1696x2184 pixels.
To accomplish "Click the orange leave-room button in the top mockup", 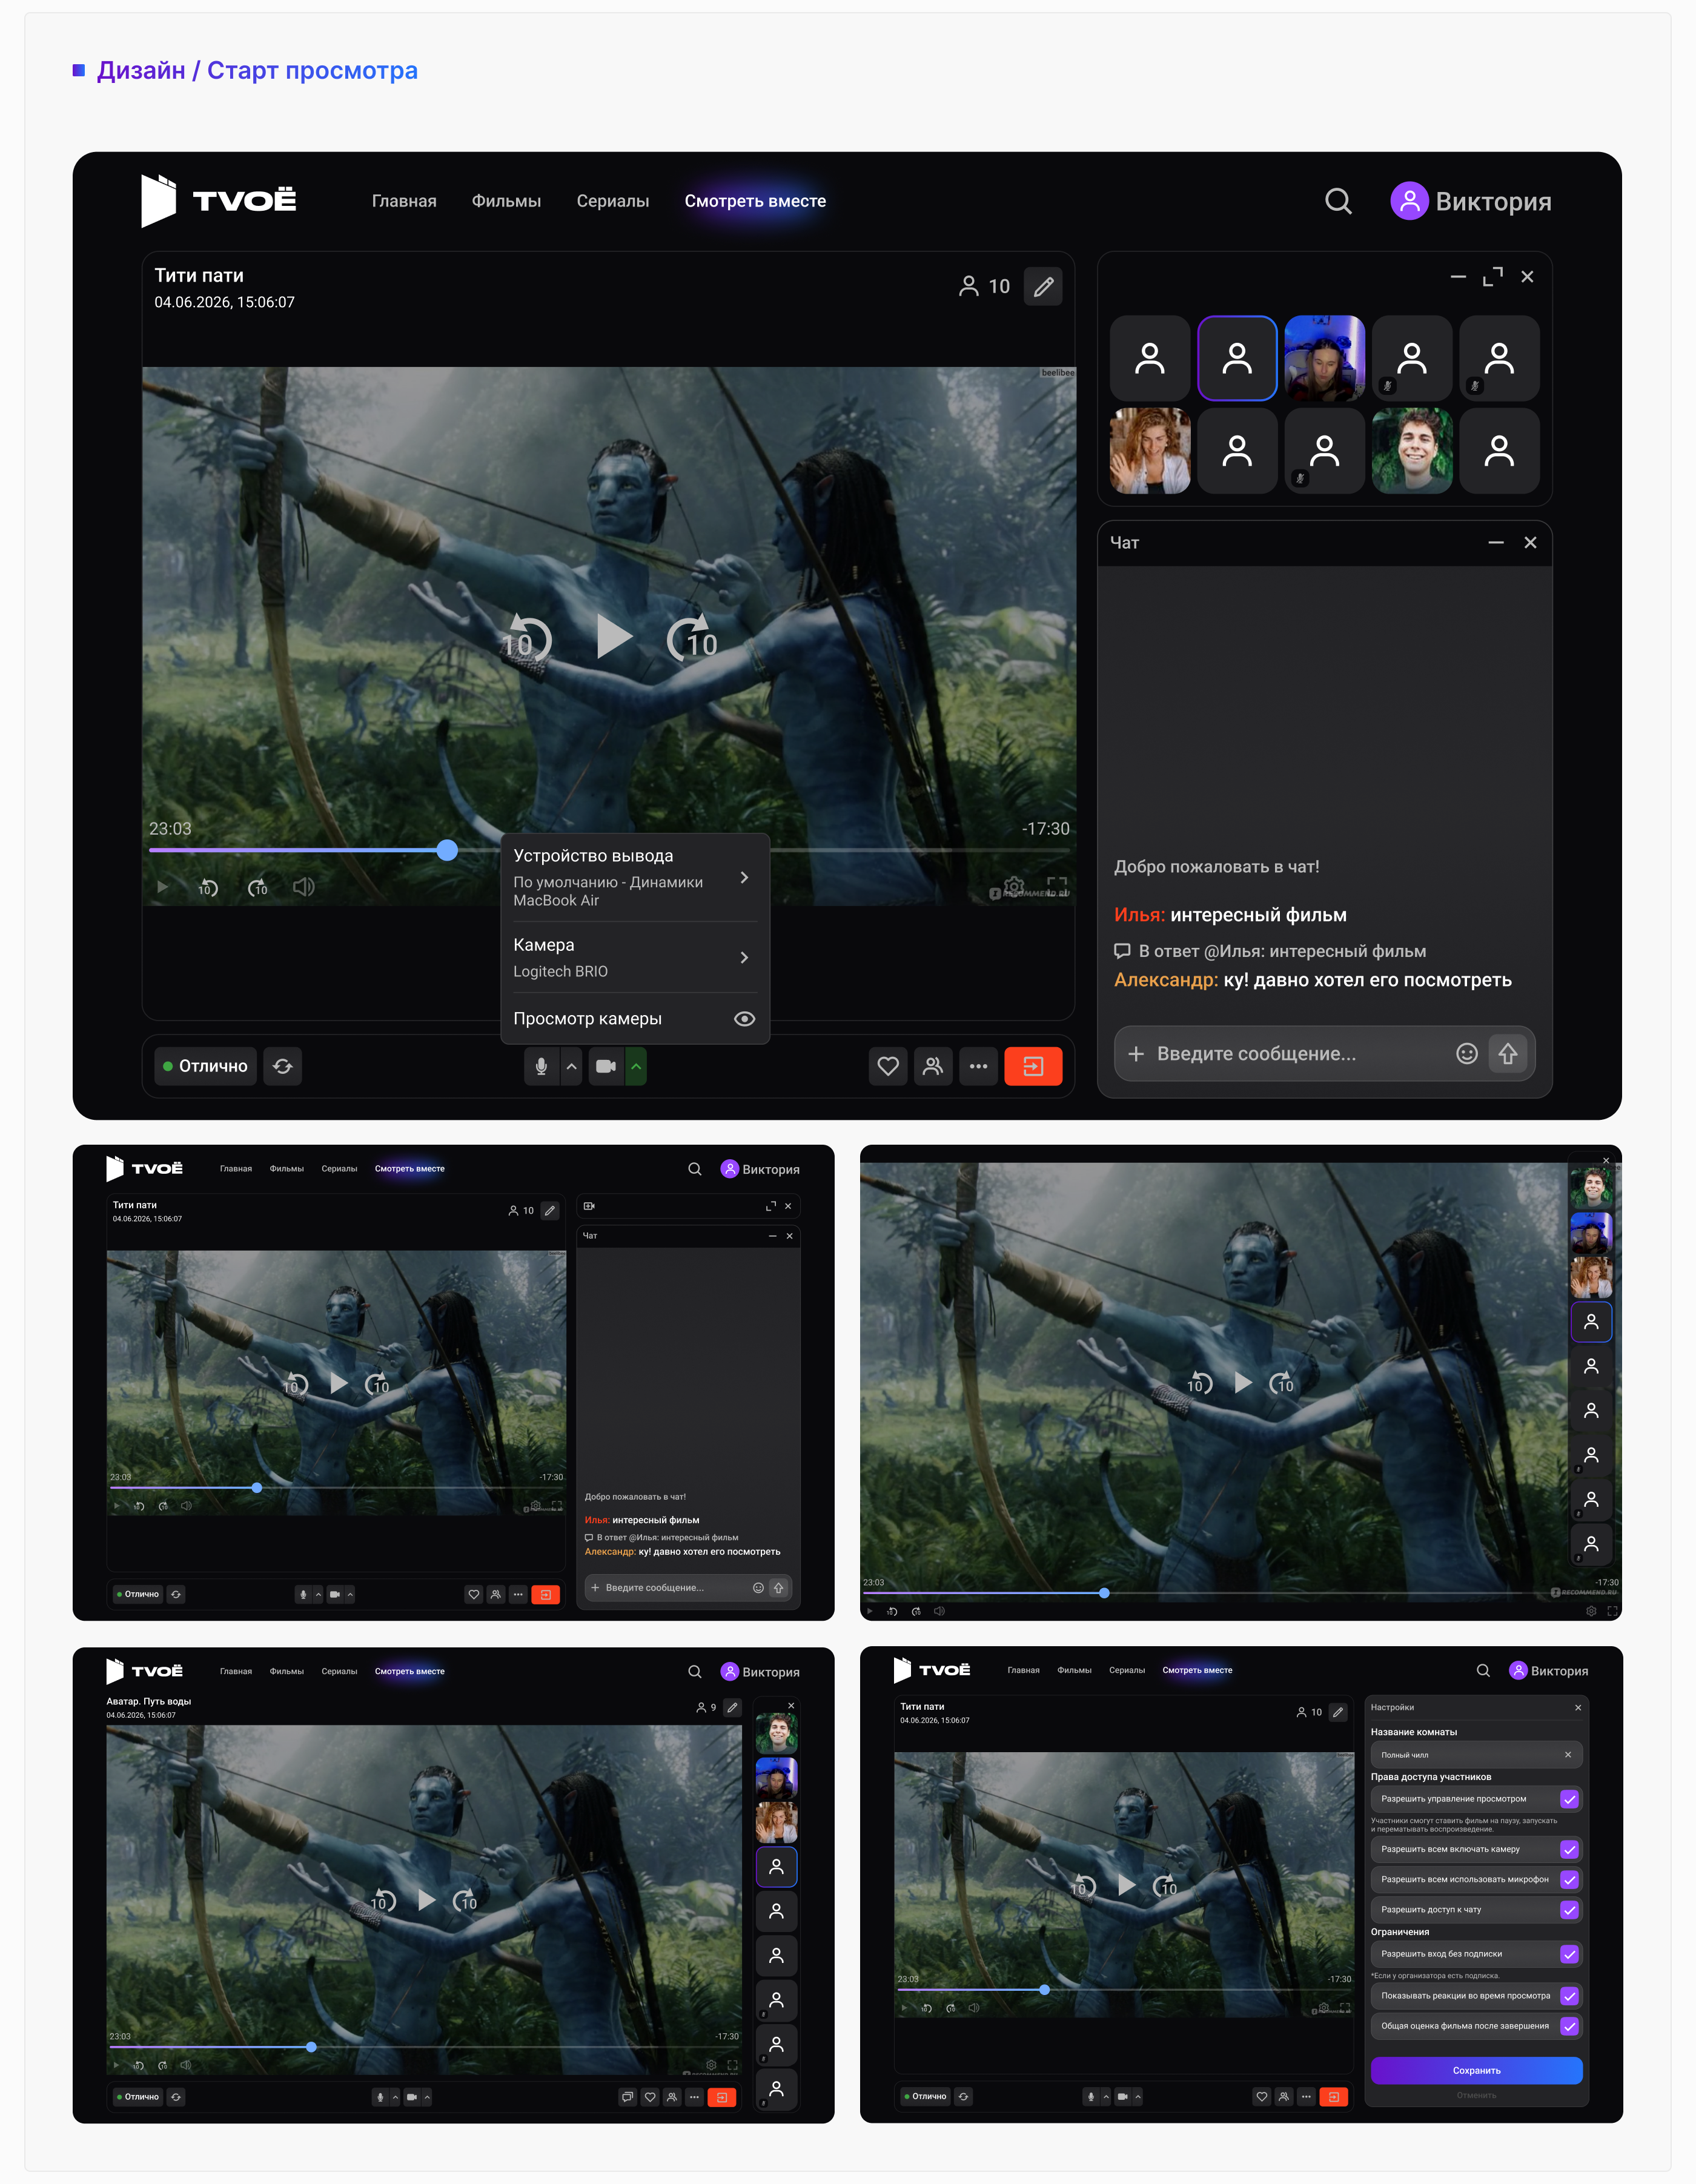I will [x=1033, y=1066].
